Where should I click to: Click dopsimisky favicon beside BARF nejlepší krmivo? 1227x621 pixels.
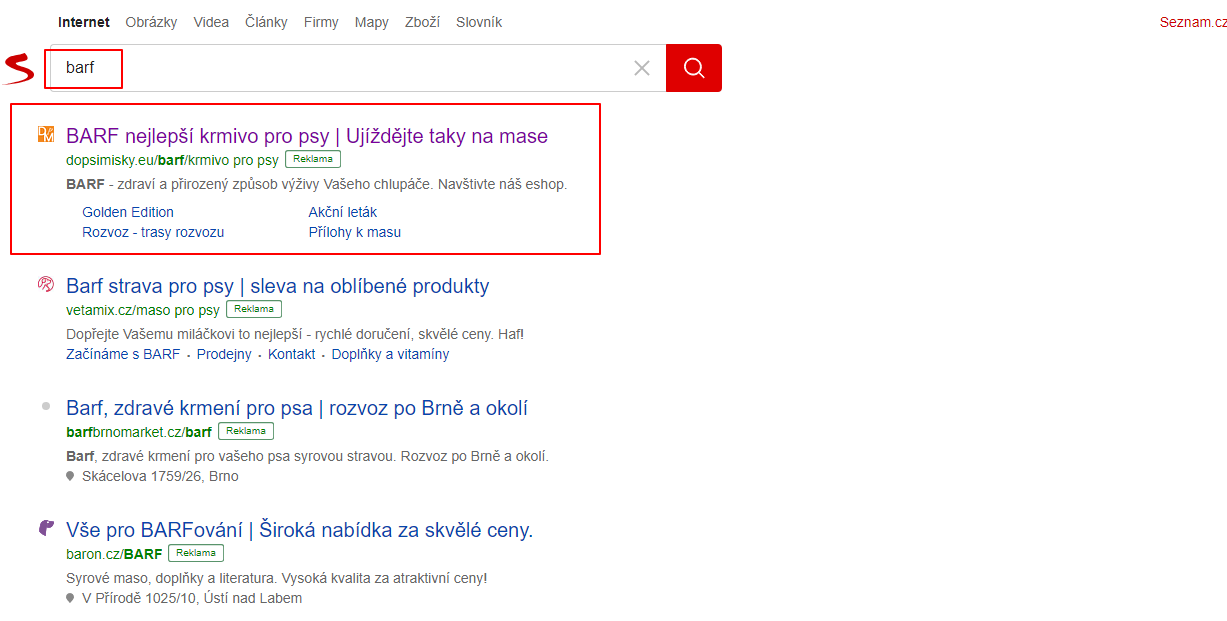(x=45, y=135)
